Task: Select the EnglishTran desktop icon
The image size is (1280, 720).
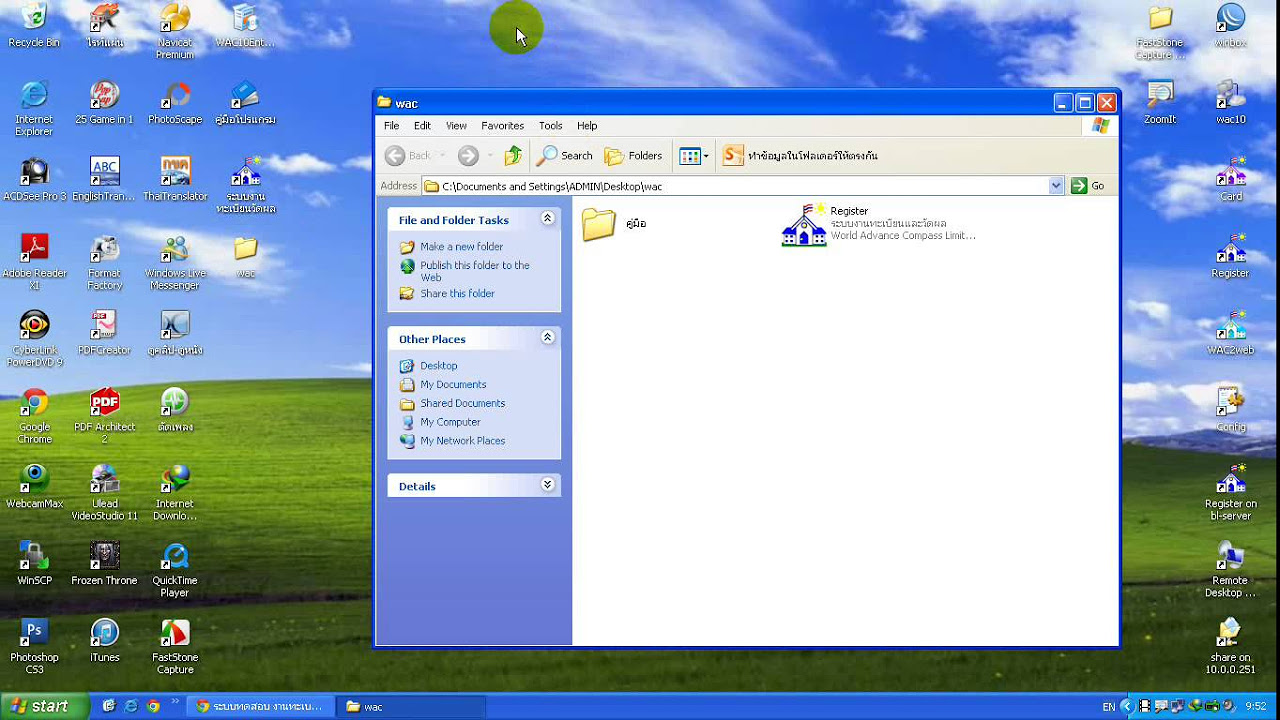Action: coord(104,179)
